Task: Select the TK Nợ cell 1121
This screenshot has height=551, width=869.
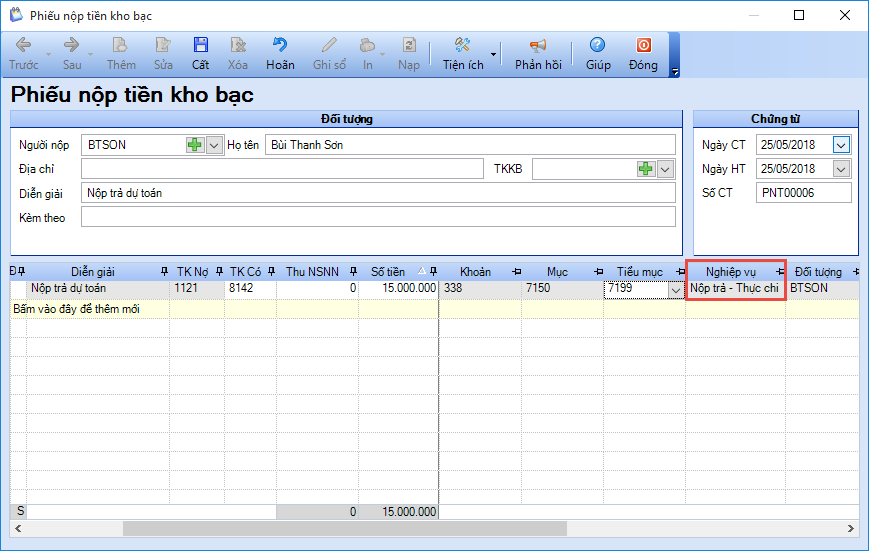Action: pyautogui.click(x=197, y=288)
